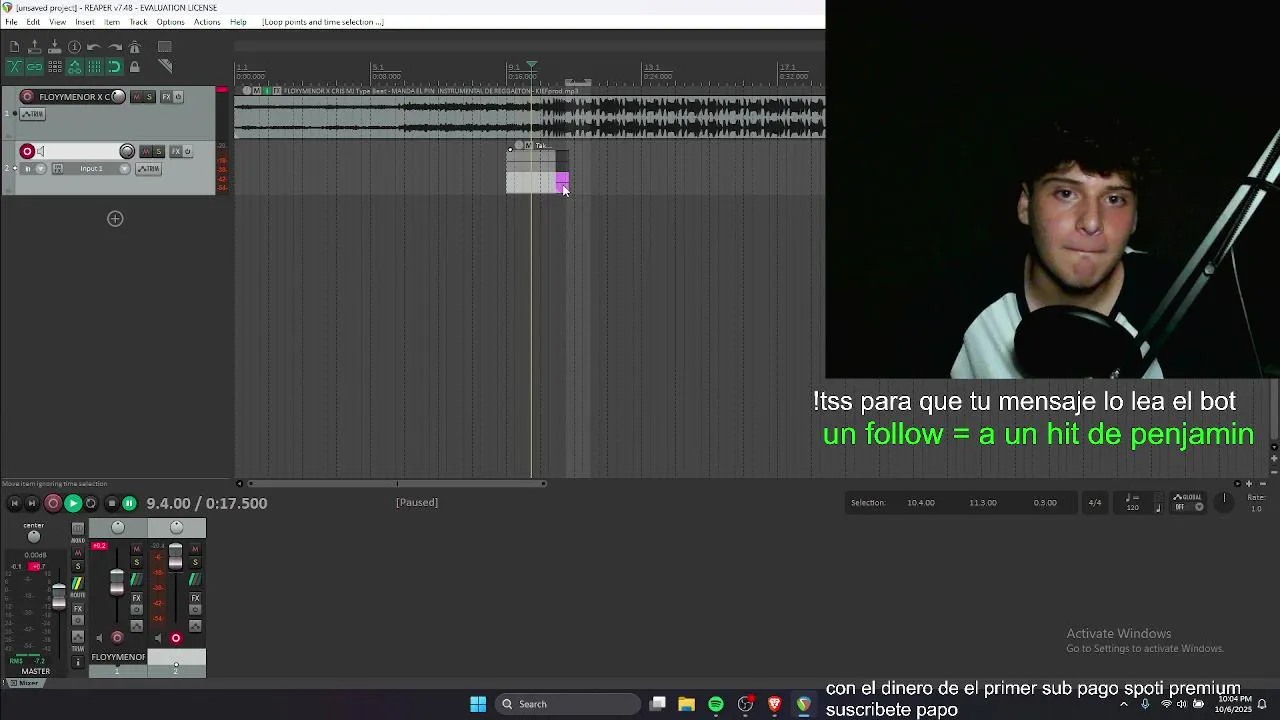Open FX for the FLOYYMENOR track
Screen dimensions: 1280x720
[166, 97]
